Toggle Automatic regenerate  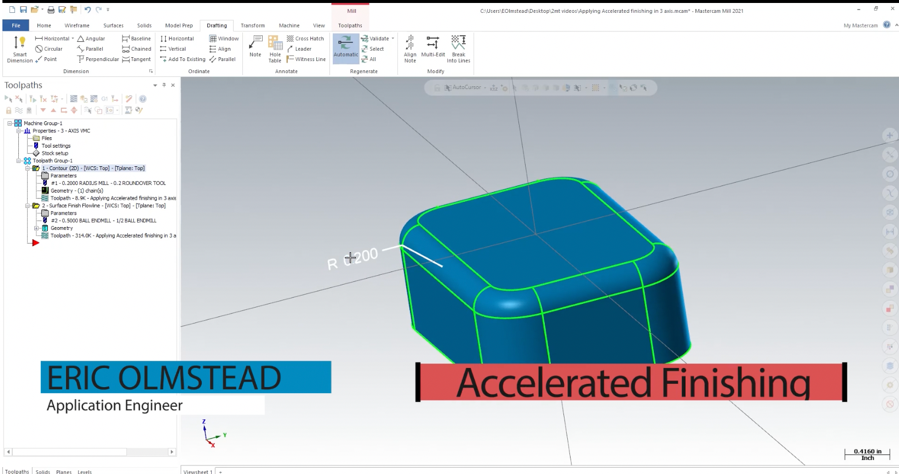(346, 48)
